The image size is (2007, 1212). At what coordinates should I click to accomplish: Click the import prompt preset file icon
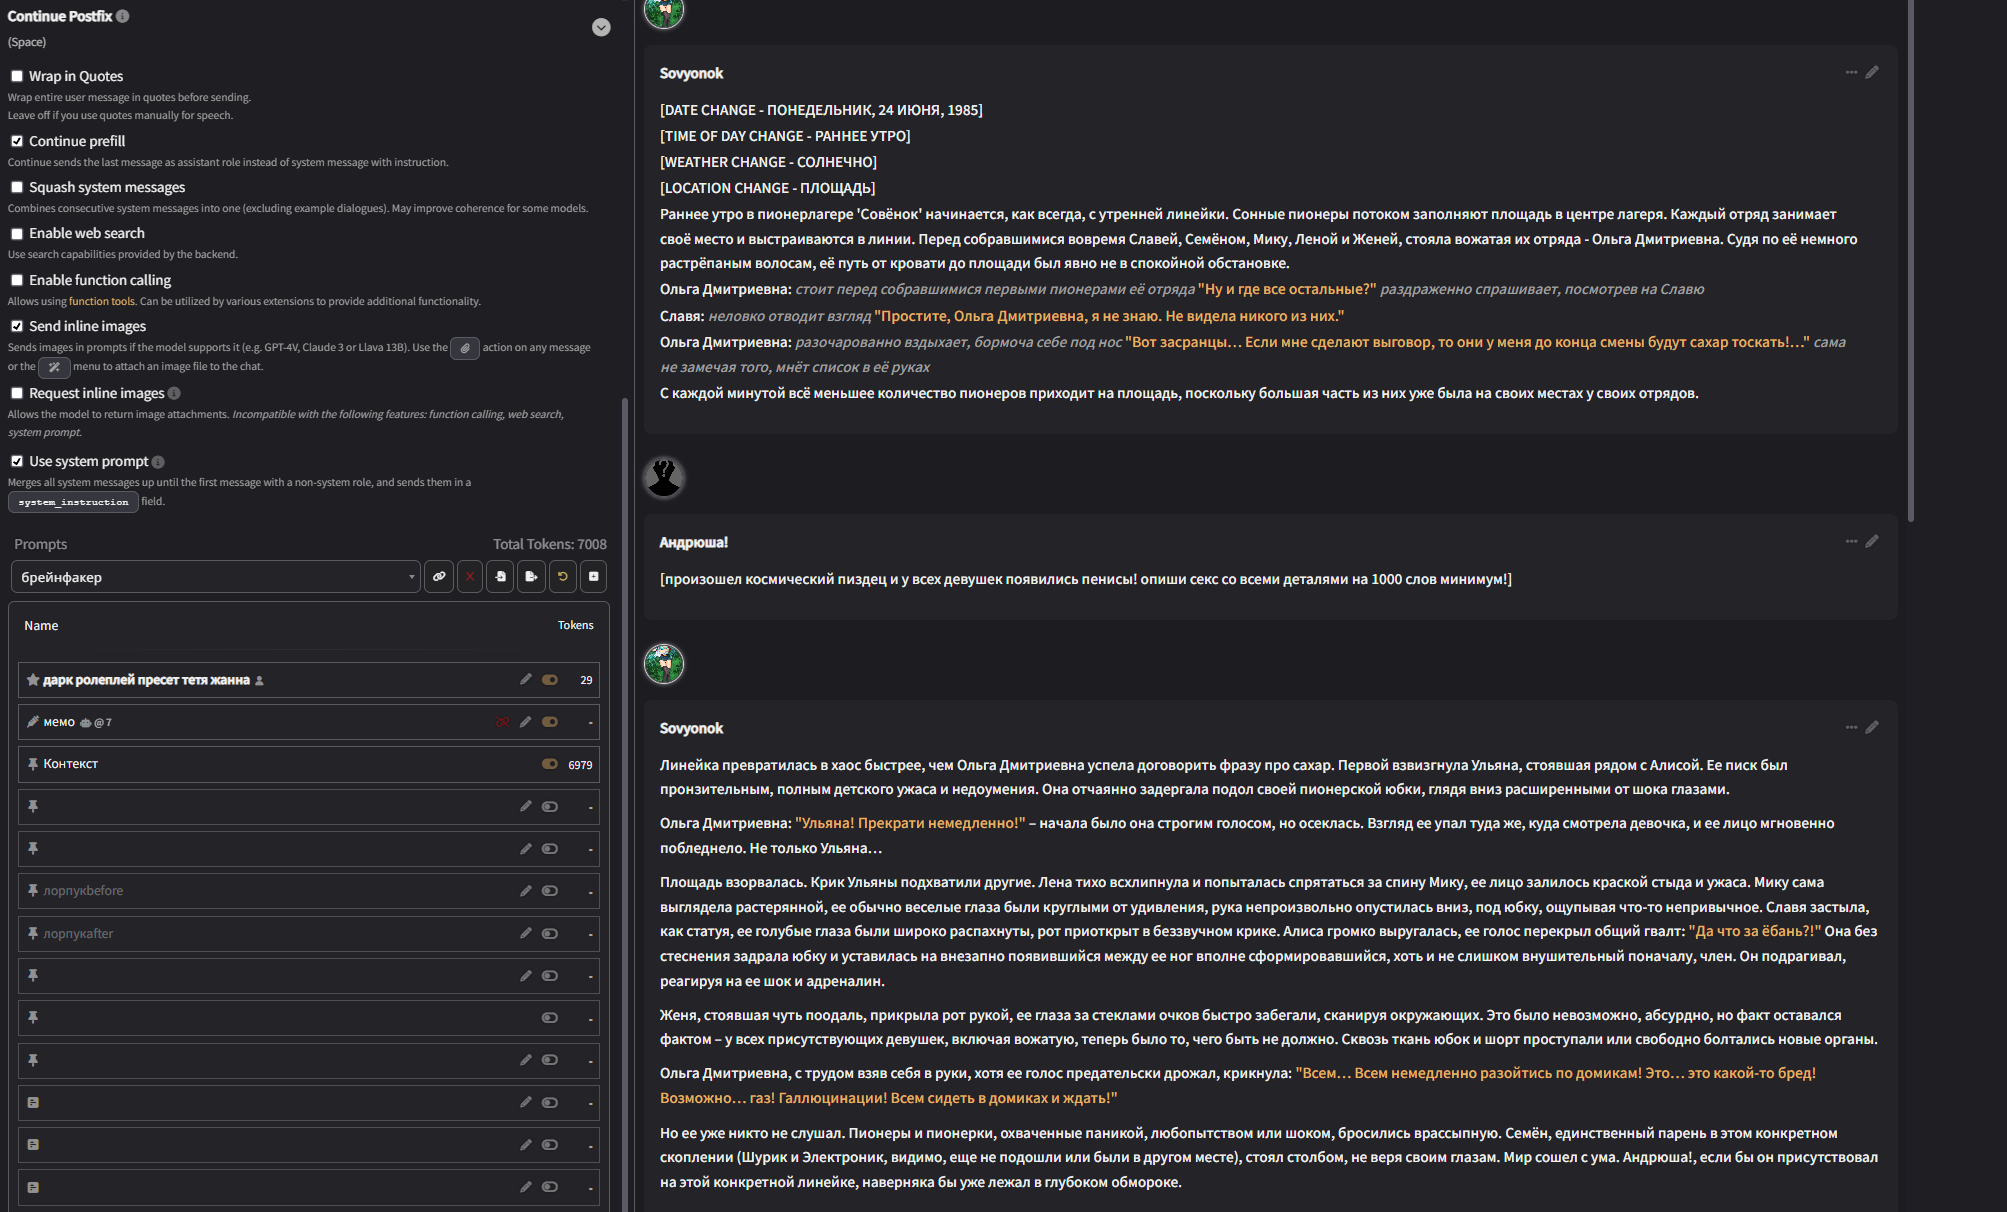click(x=500, y=577)
